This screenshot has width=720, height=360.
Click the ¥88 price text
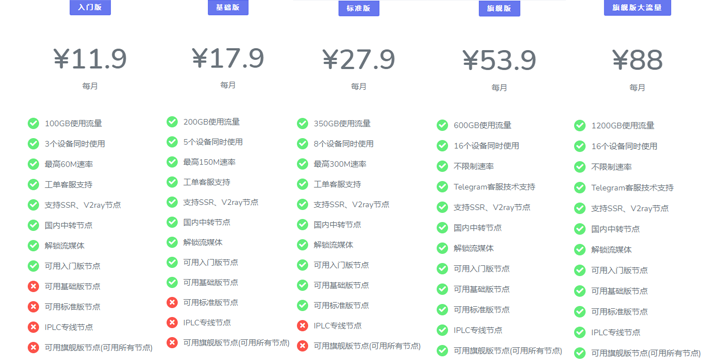(x=637, y=60)
